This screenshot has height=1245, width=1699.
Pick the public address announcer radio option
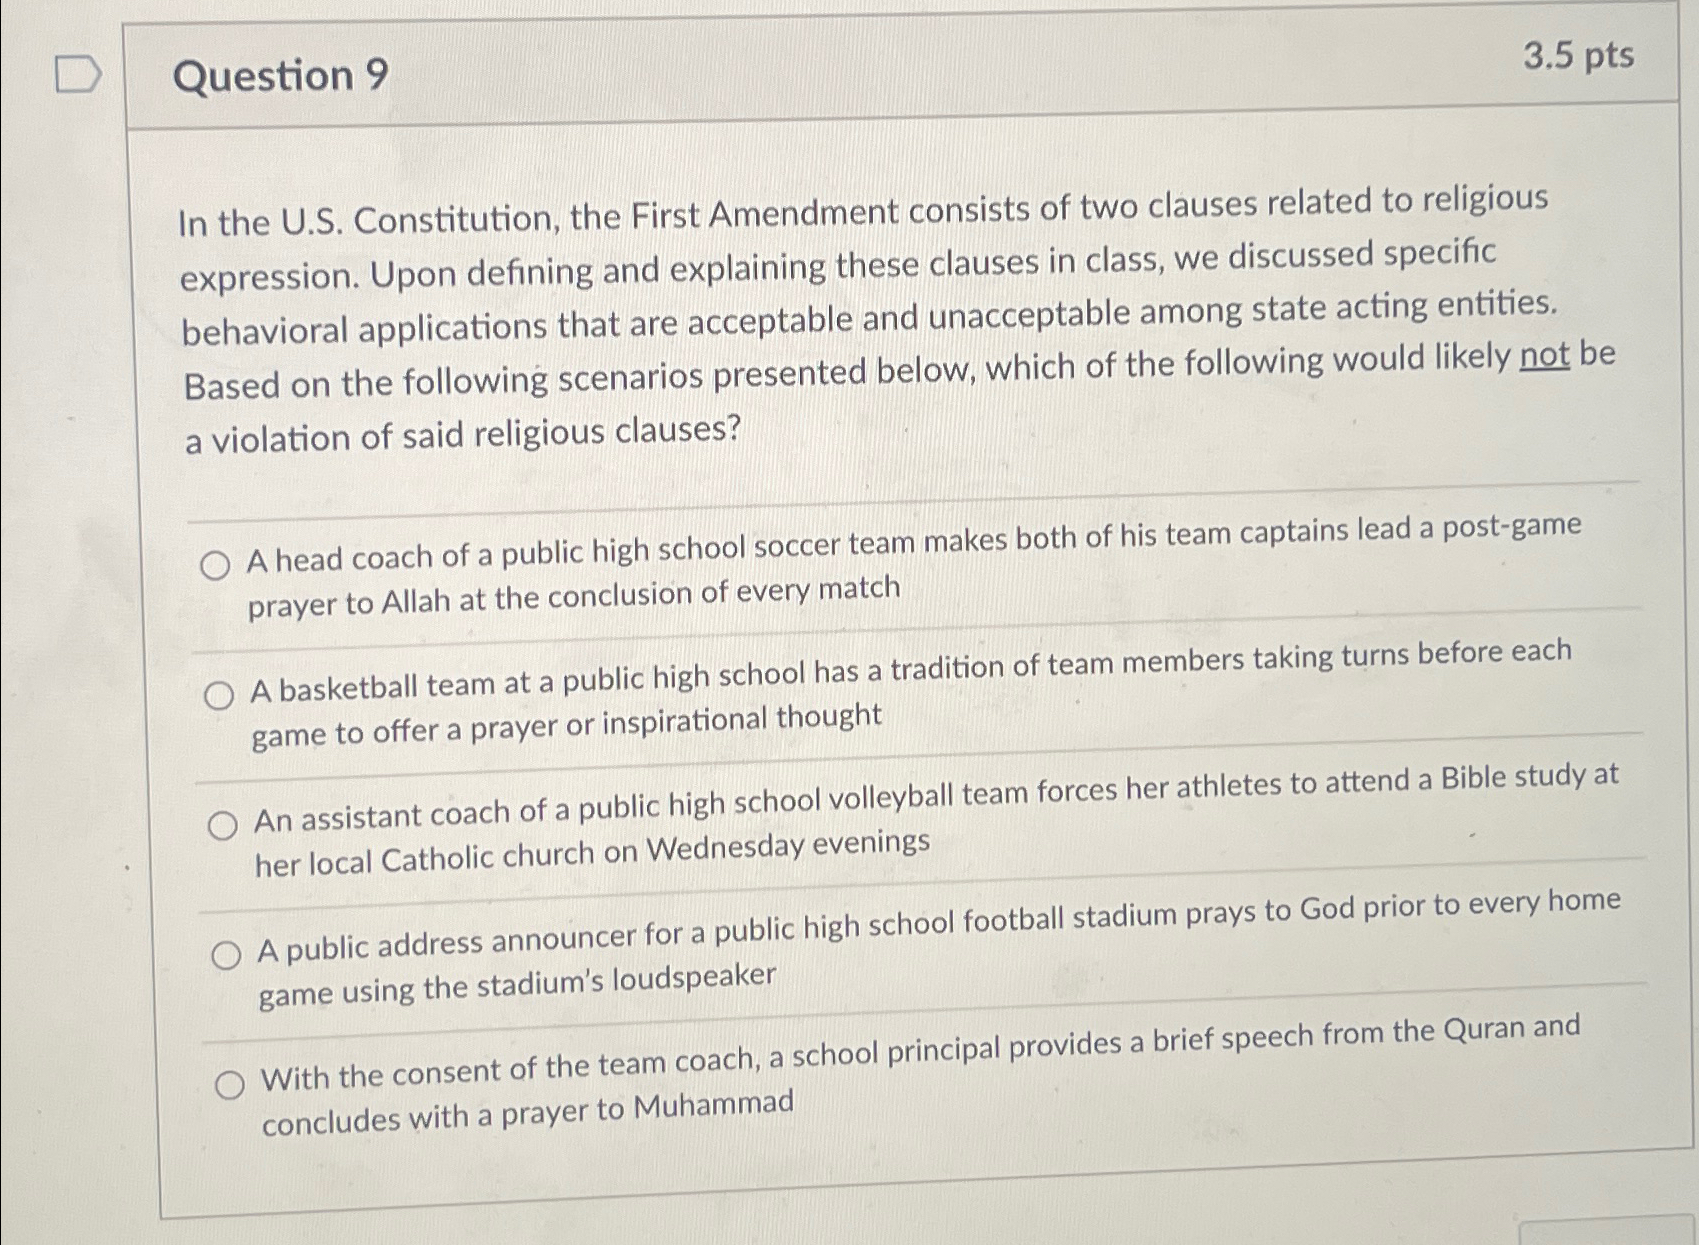pyautogui.click(x=226, y=955)
